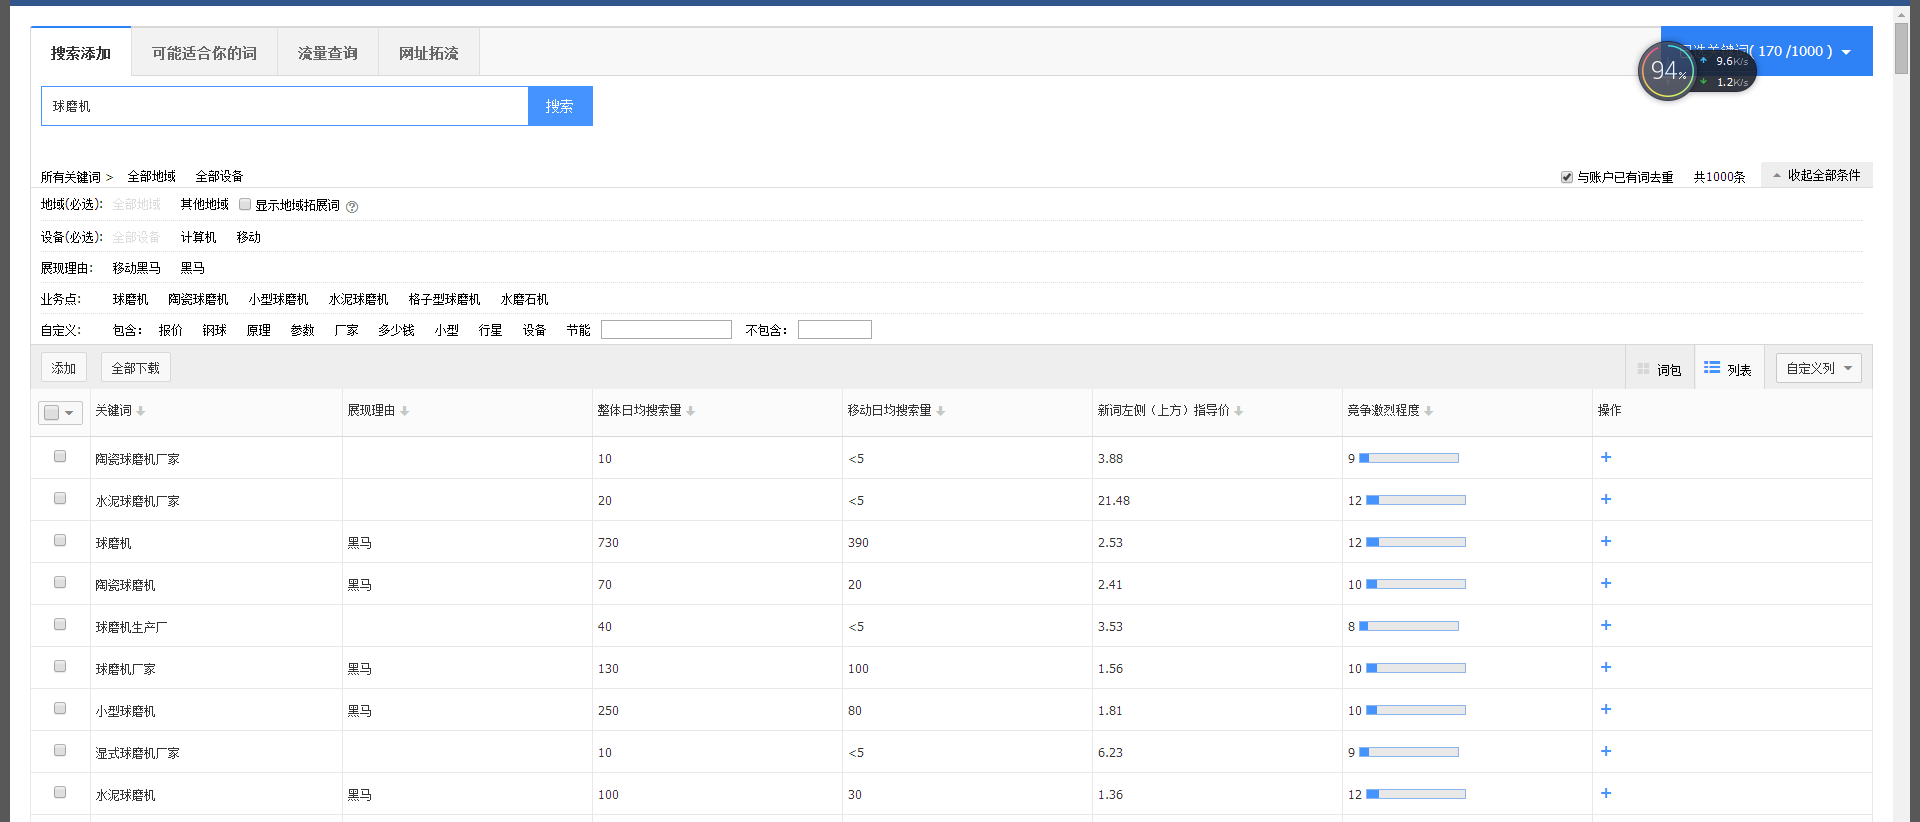Click the plus icon for 陶瓷球磨机厂家 row

1605,457
